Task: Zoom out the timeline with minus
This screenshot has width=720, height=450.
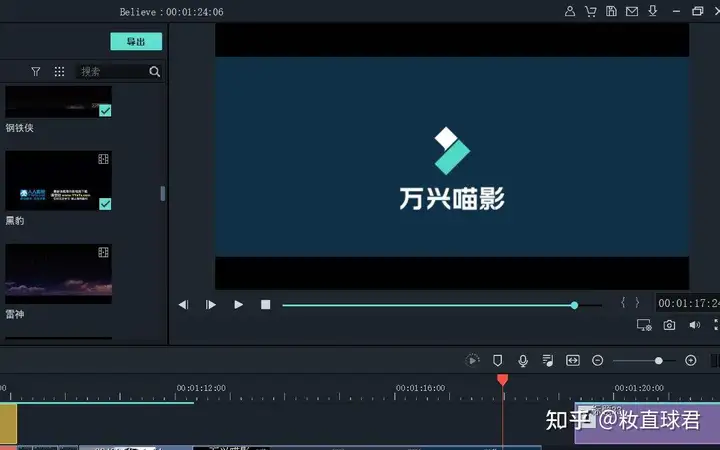Action: (x=597, y=360)
